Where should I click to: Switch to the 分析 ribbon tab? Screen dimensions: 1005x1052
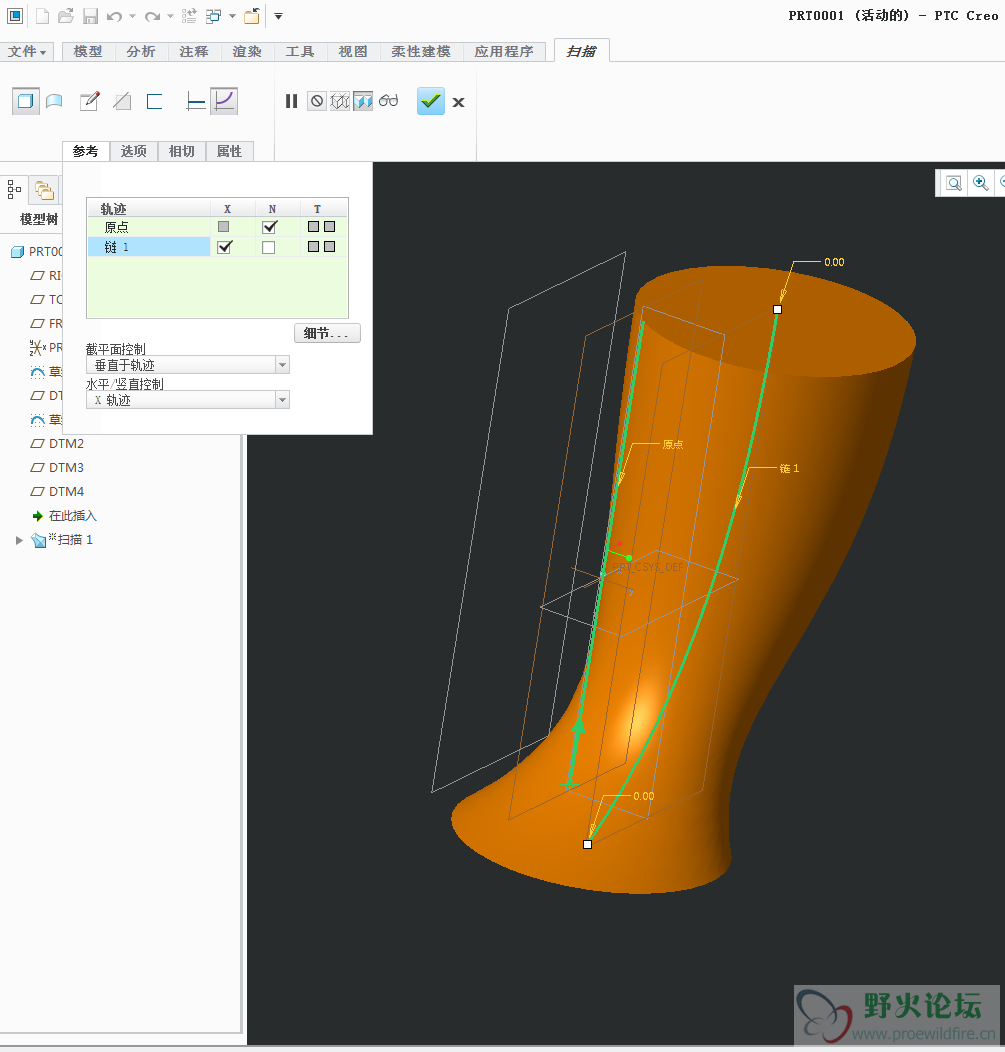(x=141, y=52)
